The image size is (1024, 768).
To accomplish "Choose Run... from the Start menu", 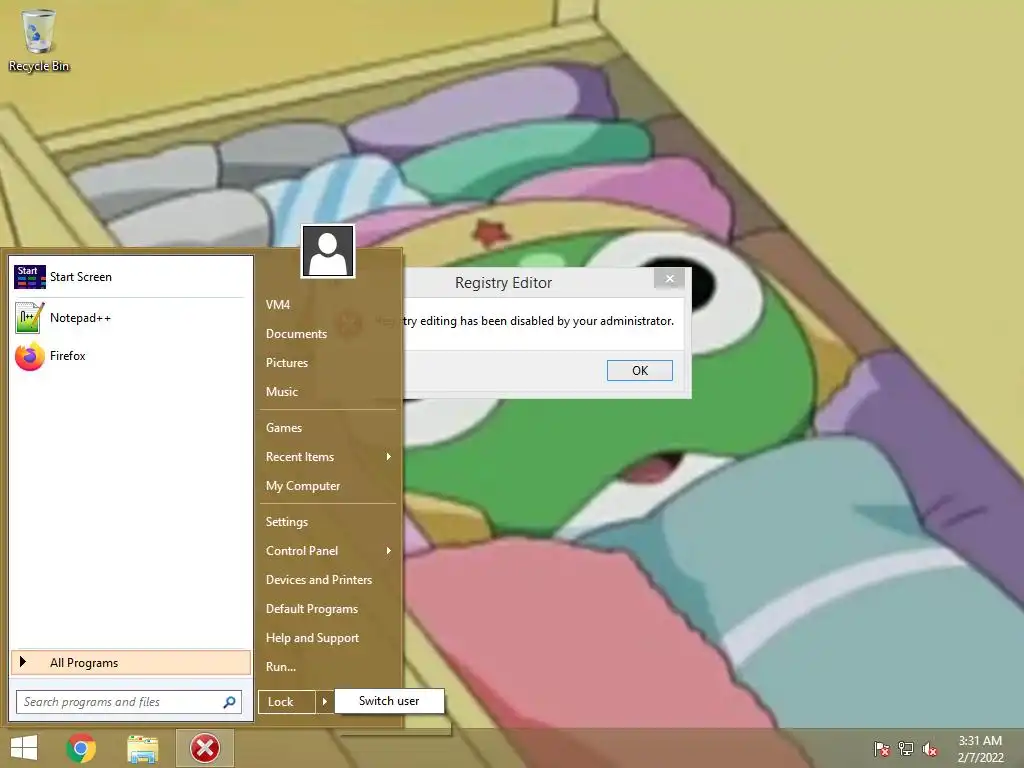I will pos(281,667).
